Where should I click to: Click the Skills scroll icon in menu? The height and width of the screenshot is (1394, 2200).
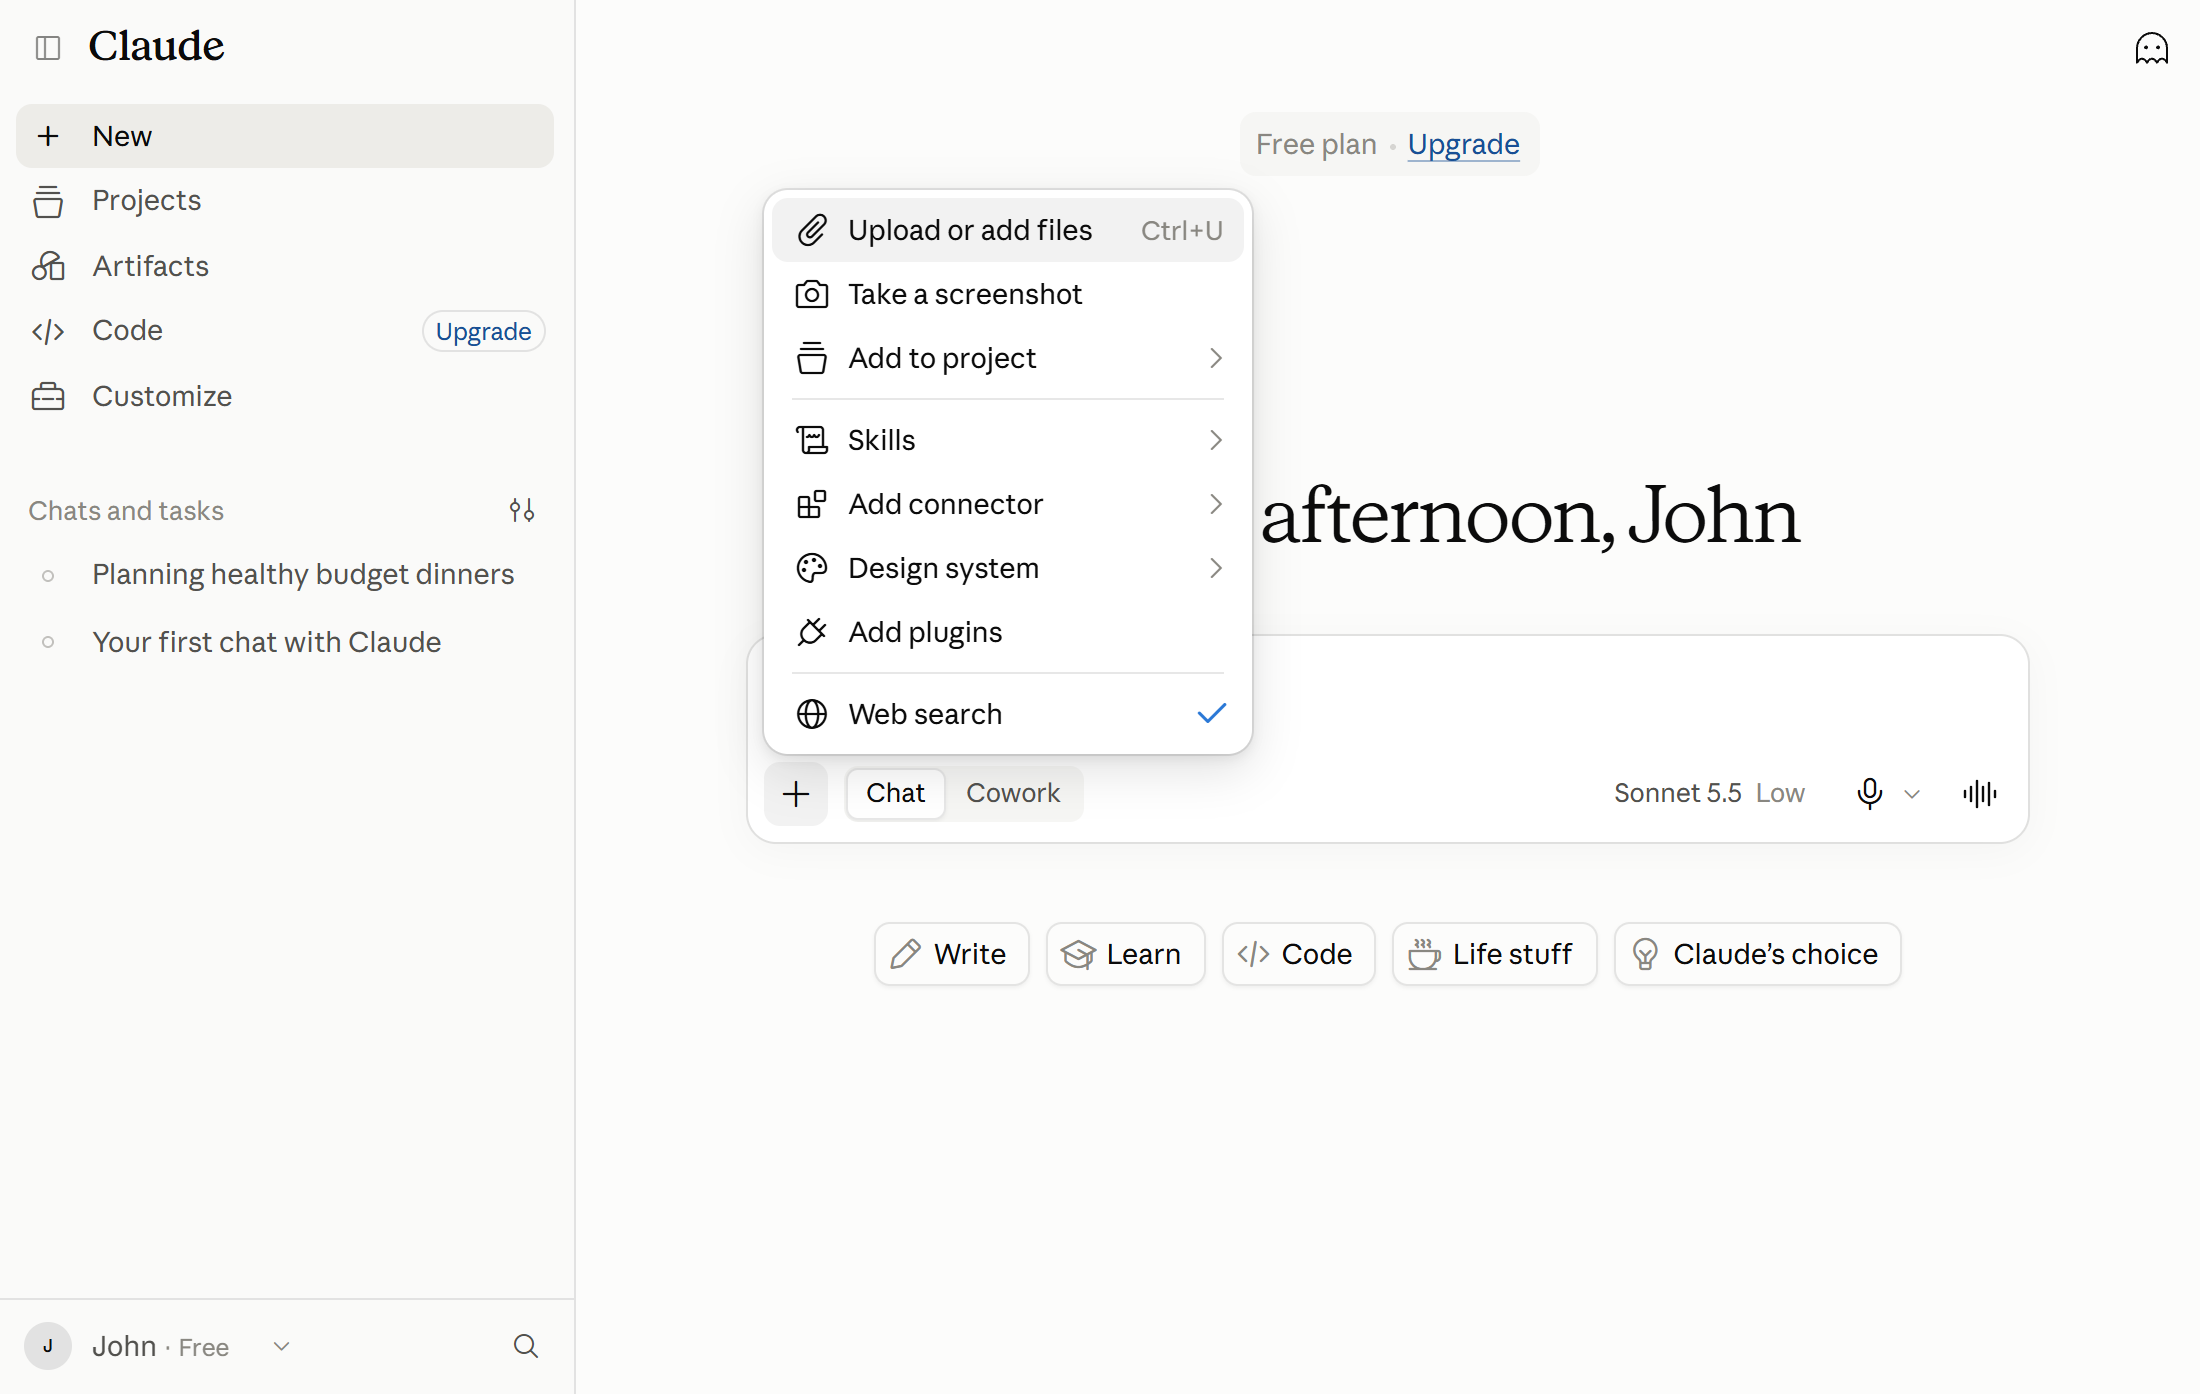pos(812,440)
